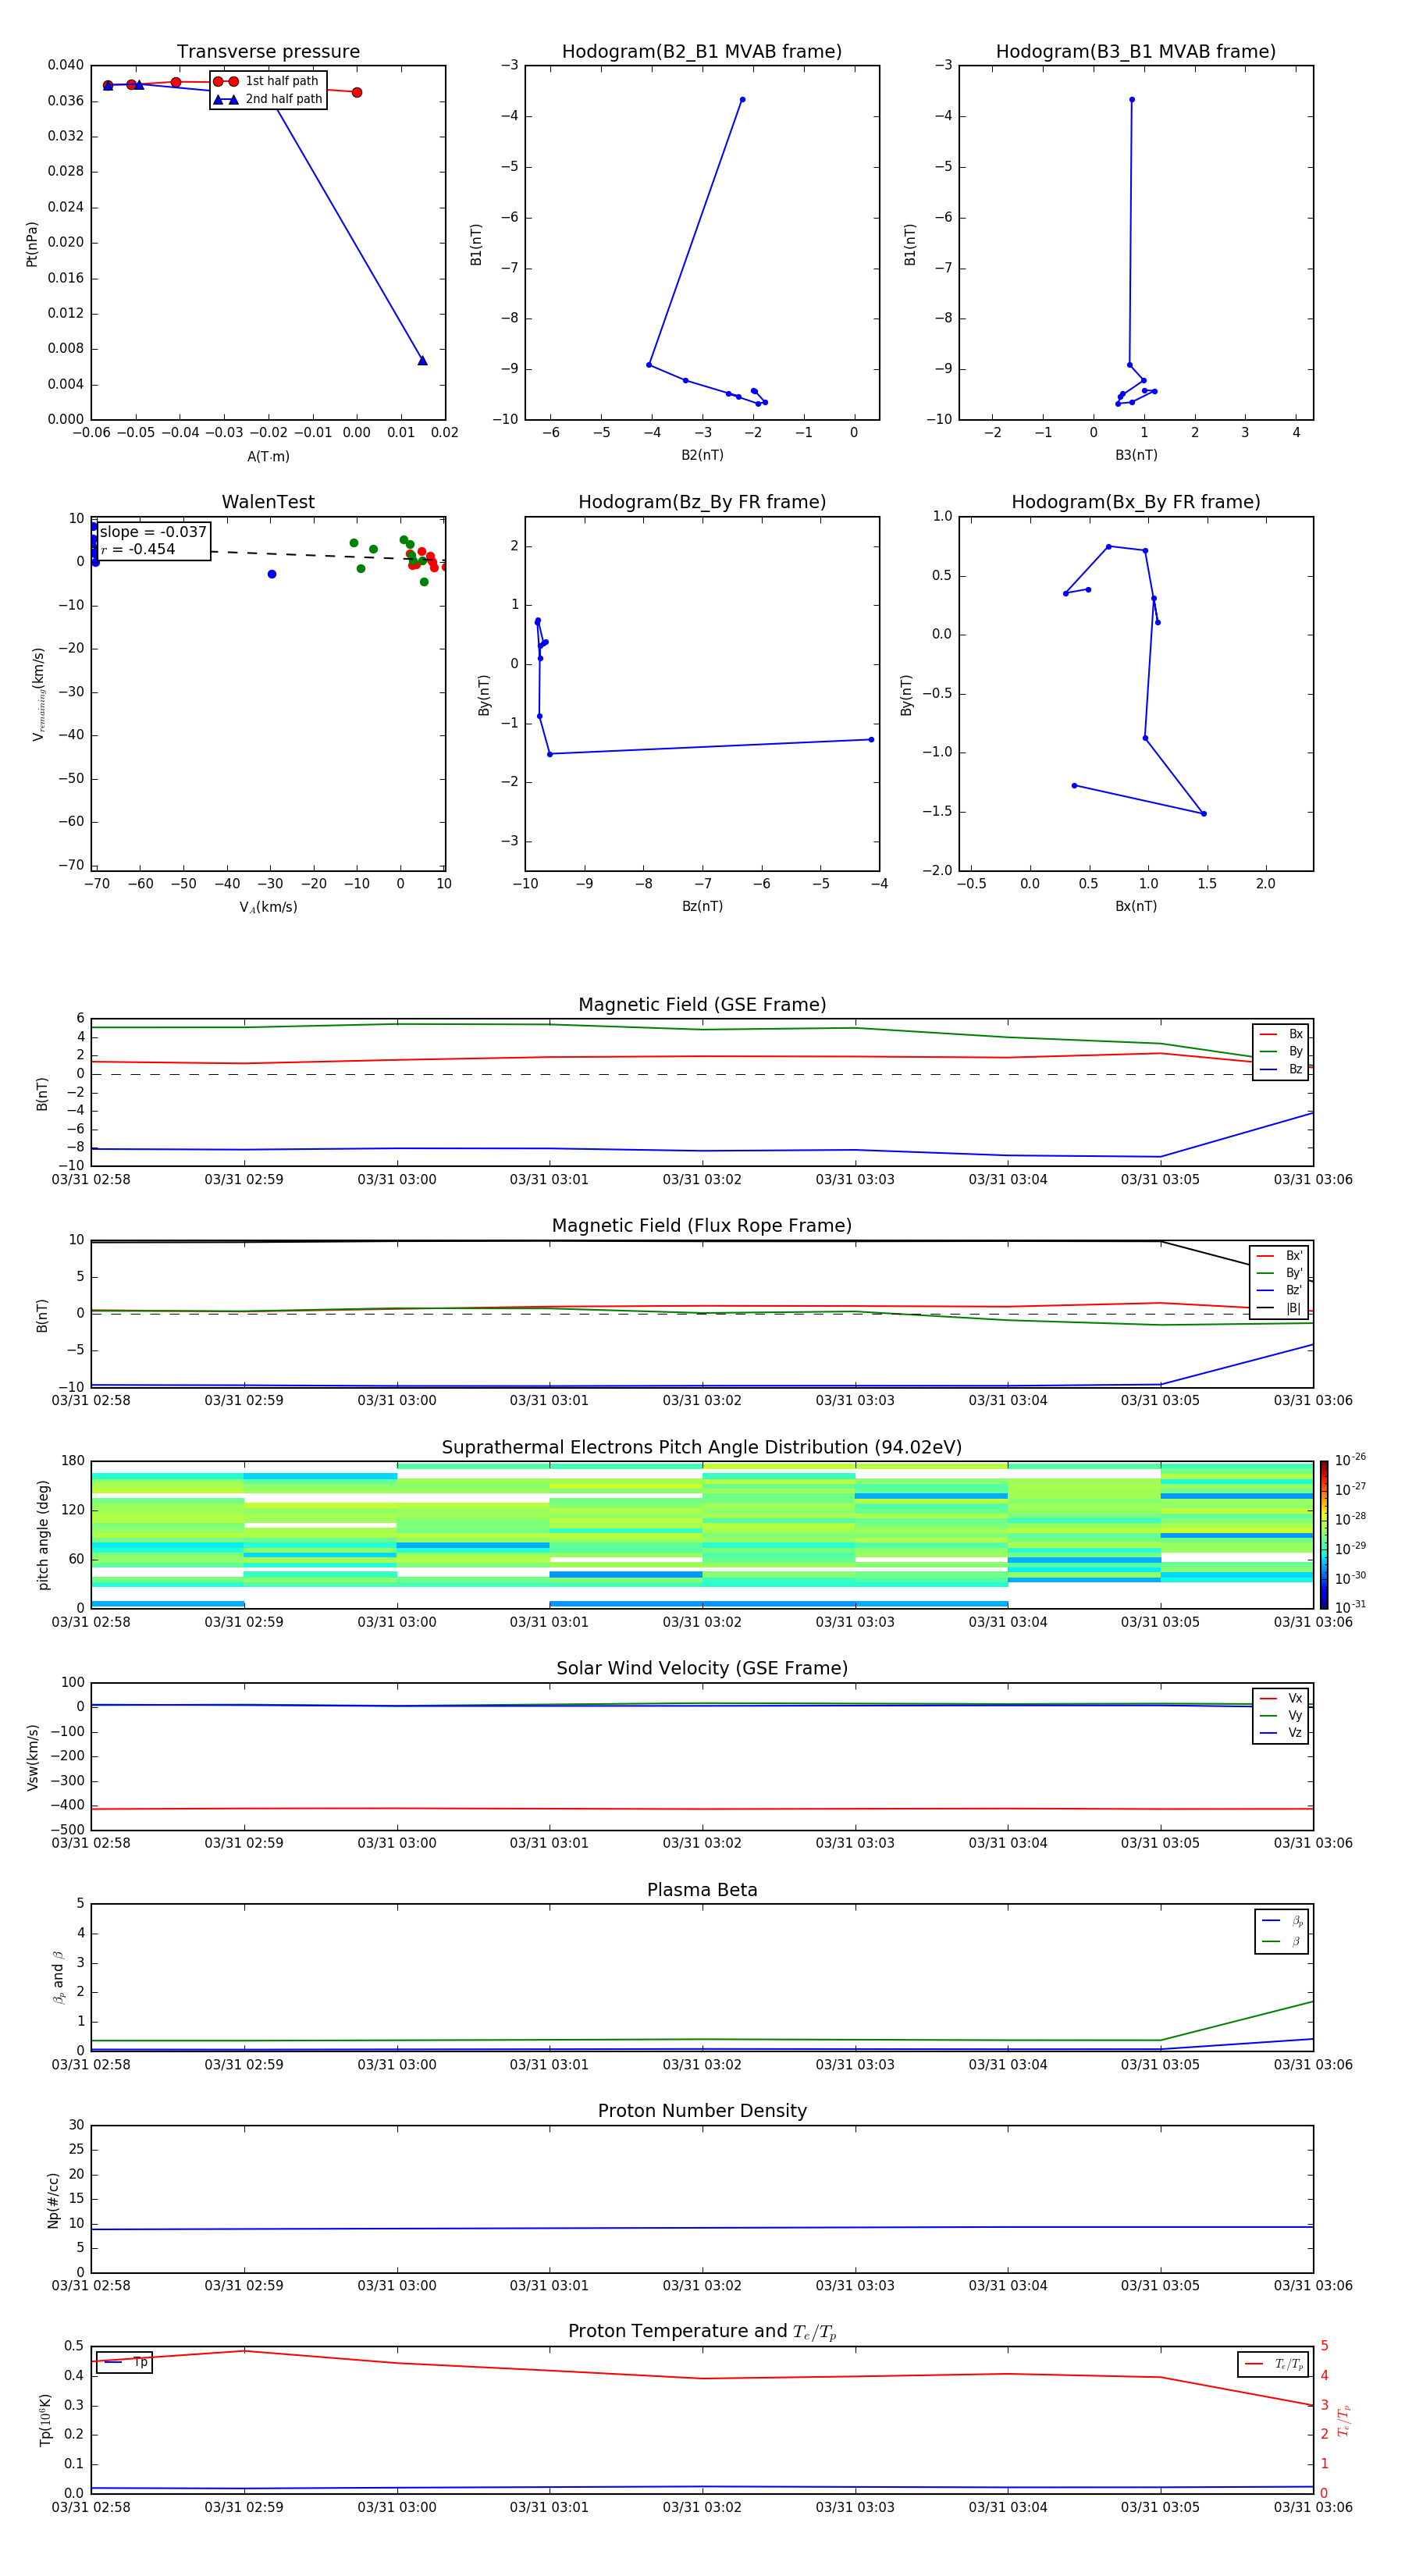Image resolution: width=1405 pixels, height=2576 pixels.
Task: Click the Te/Tp legend box in temperature panel
Action: [x=1273, y=2364]
